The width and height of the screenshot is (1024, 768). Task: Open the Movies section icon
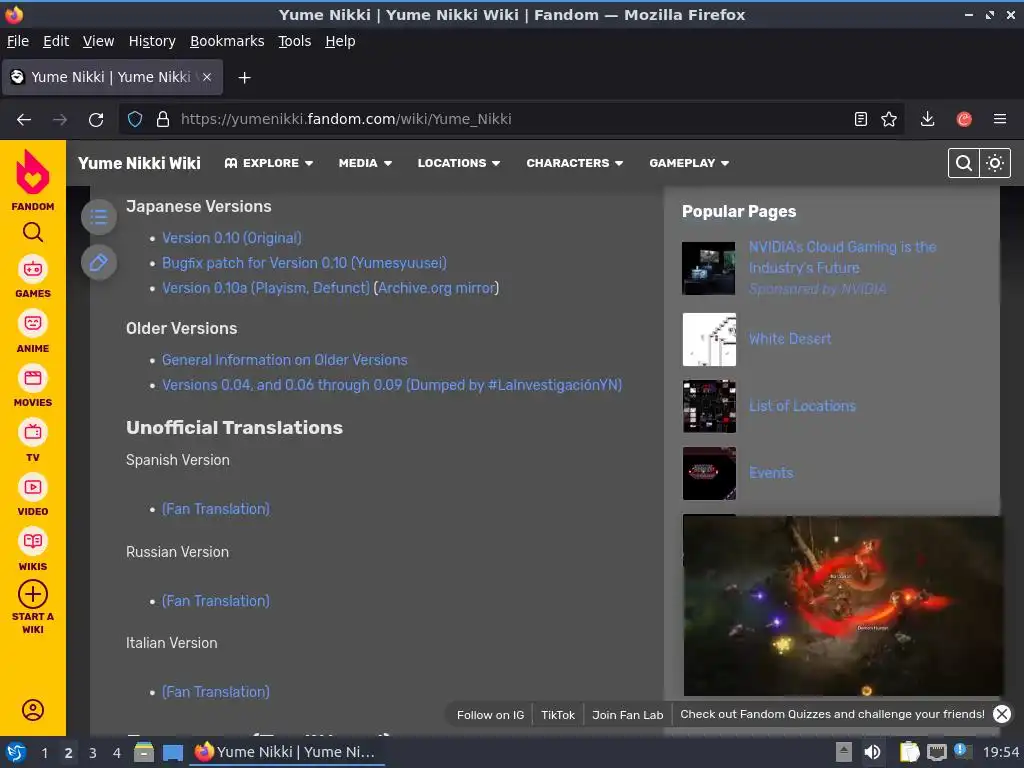click(x=33, y=378)
